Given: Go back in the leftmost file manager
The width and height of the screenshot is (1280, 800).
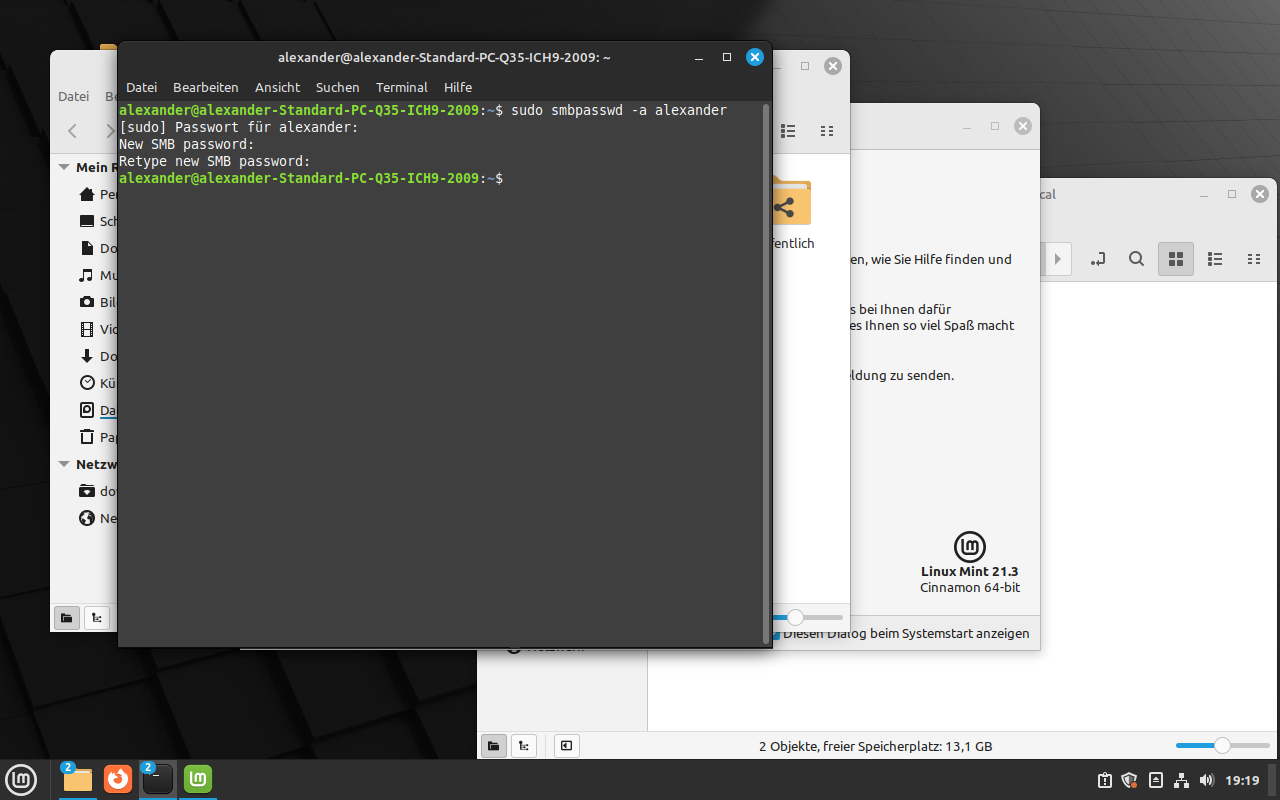Looking at the screenshot, I should tap(72, 131).
